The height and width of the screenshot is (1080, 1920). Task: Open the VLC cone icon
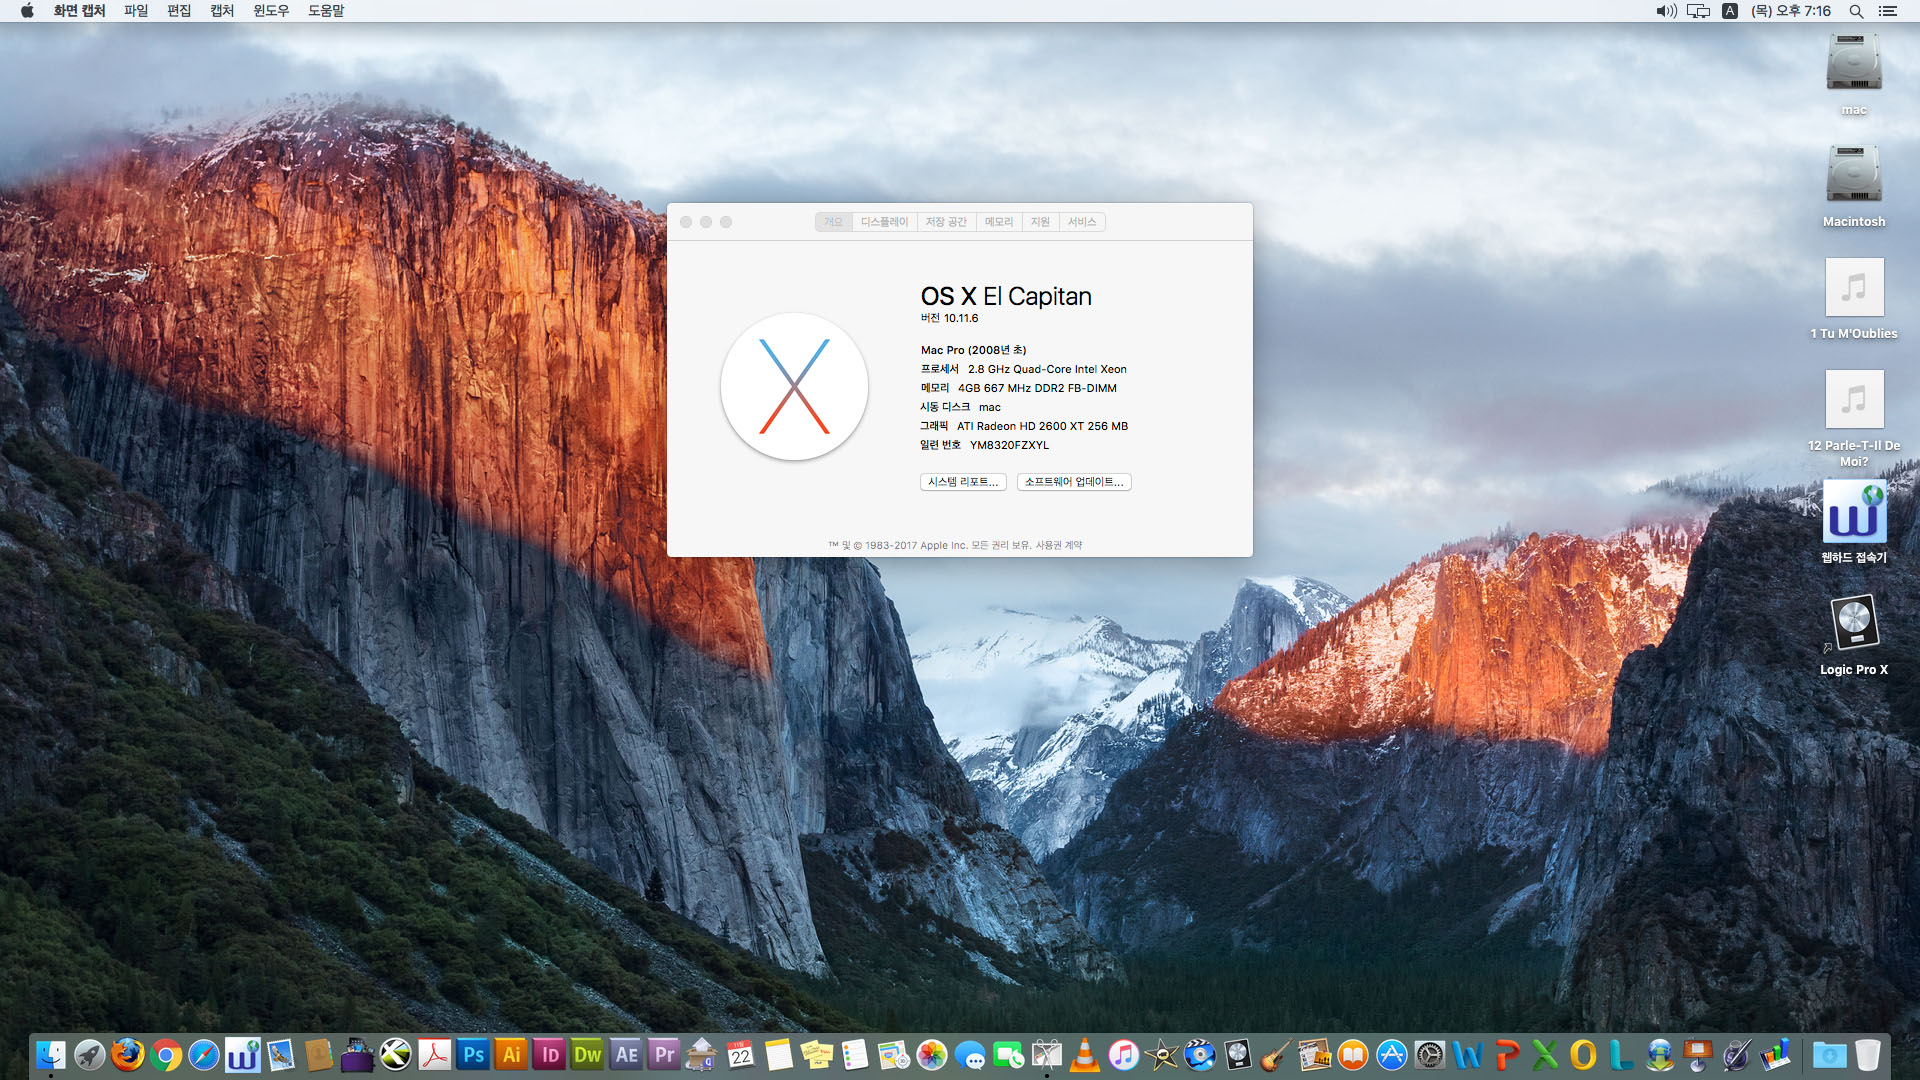click(1085, 1055)
